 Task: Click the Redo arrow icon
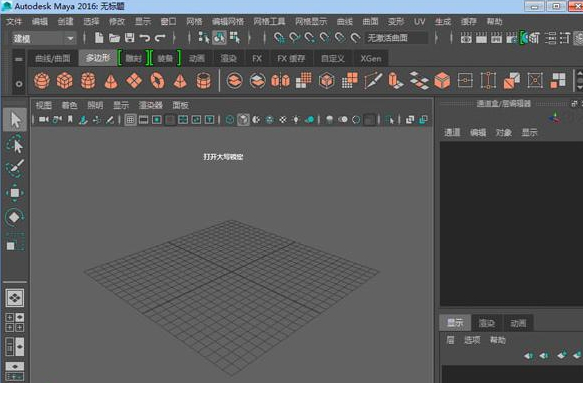(x=160, y=38)
